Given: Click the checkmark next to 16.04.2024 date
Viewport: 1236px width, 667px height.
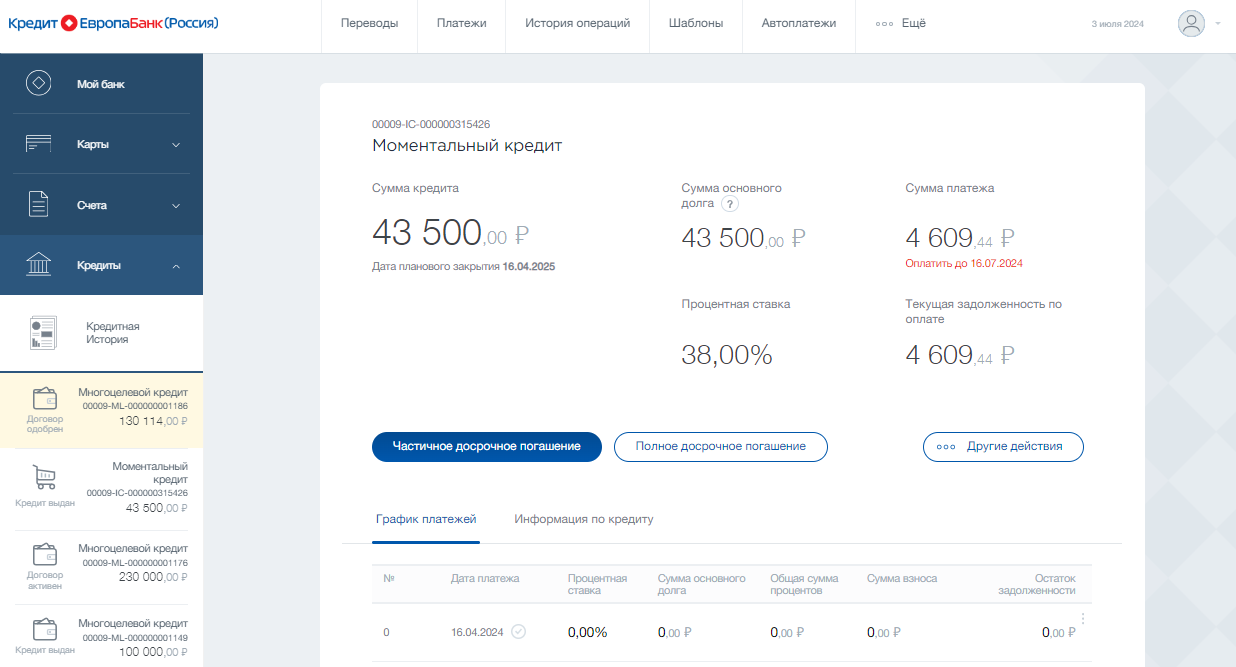Looking at the screenshot, I should tap(518, 631).
